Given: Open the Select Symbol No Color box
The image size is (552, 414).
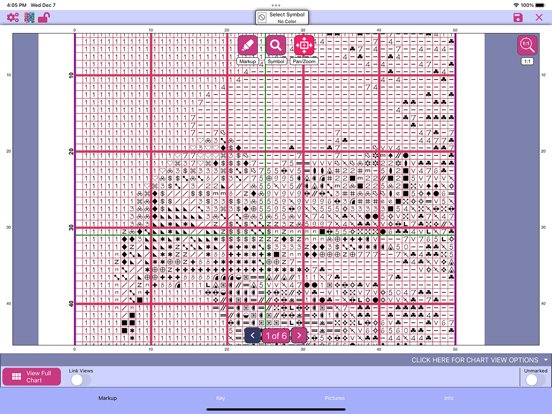Looking at the screenshot, I should click(x=282, y=17).
